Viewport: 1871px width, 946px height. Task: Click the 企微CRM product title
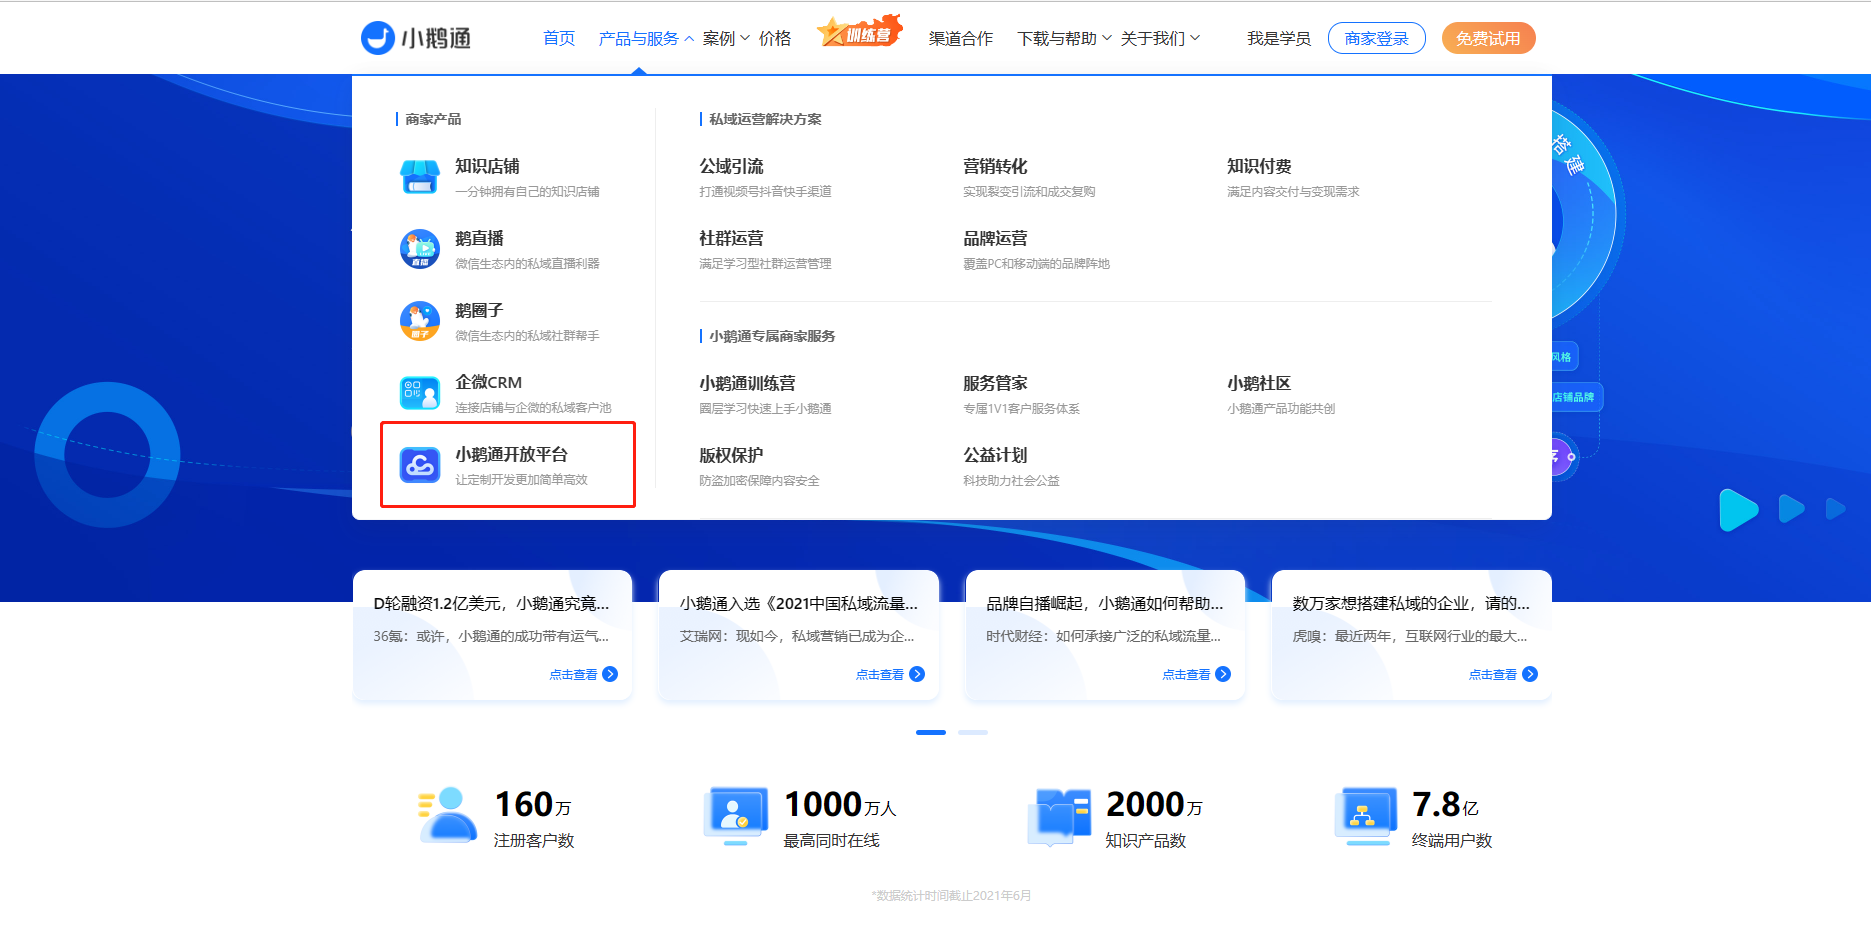coord(488,382)
